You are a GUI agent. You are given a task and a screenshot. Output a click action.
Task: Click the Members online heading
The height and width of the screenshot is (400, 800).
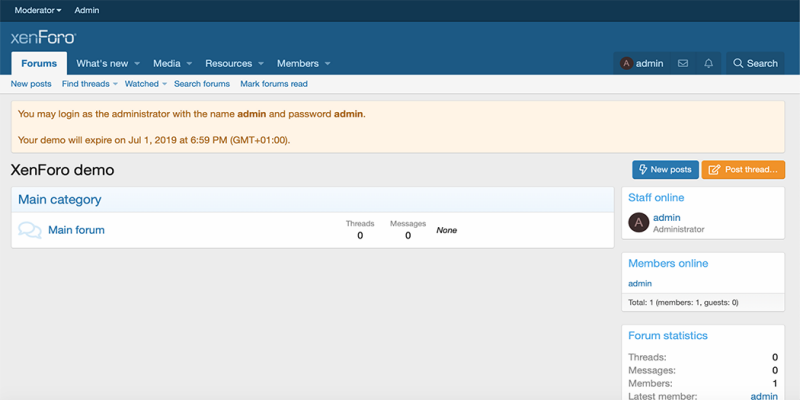(668, 263)
